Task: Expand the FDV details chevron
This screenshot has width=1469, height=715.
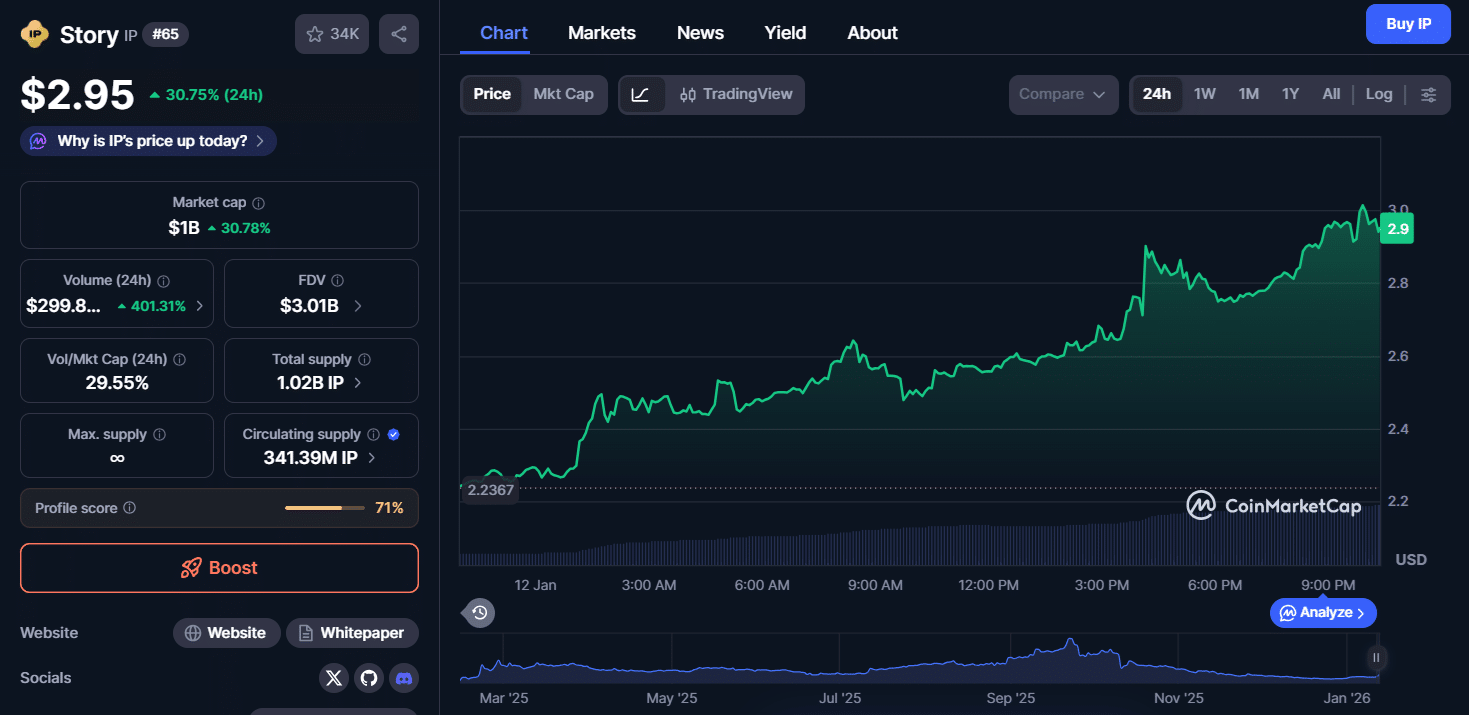Action: pos(358,306)
